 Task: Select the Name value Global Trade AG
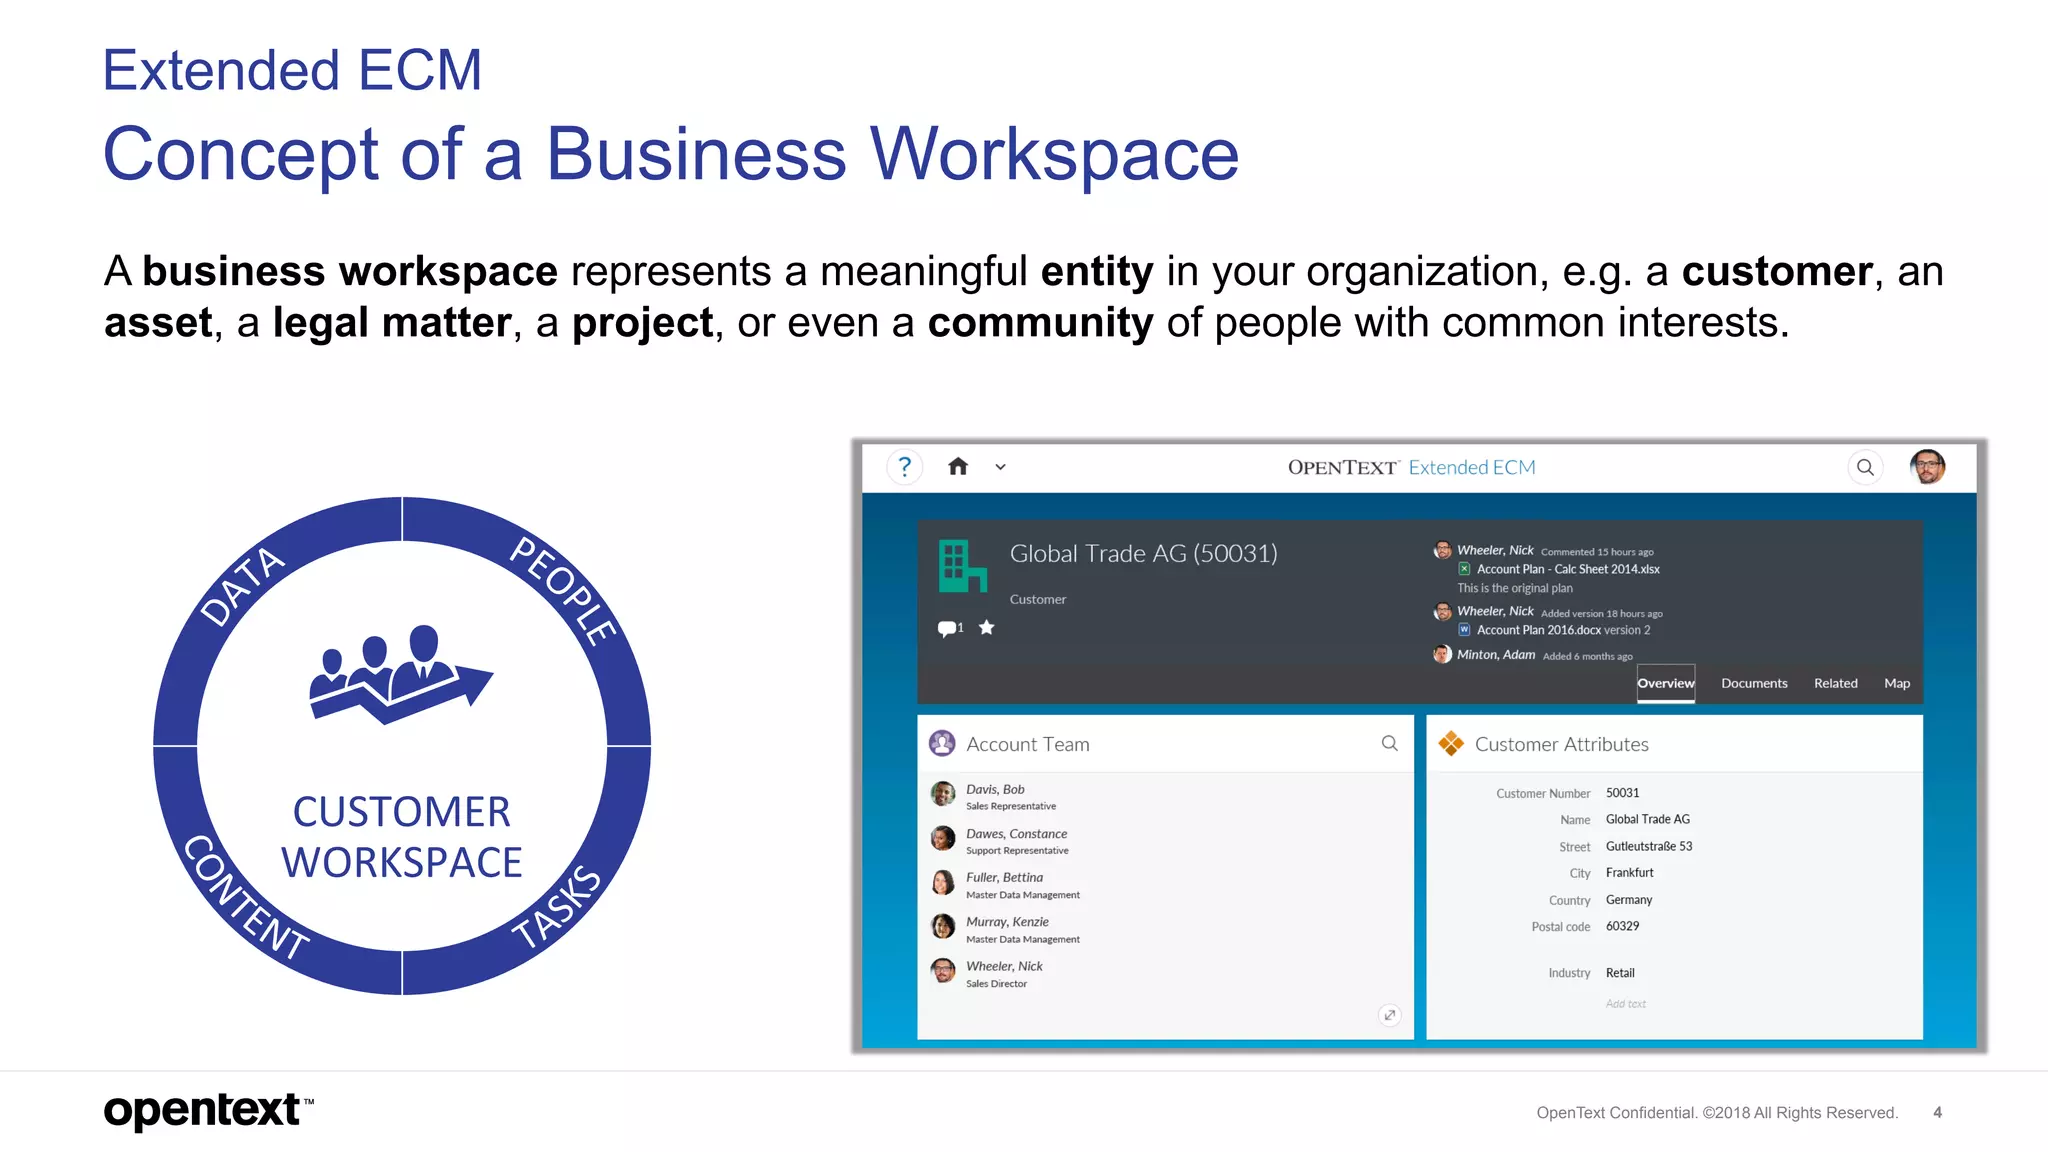coord(1647,819)
